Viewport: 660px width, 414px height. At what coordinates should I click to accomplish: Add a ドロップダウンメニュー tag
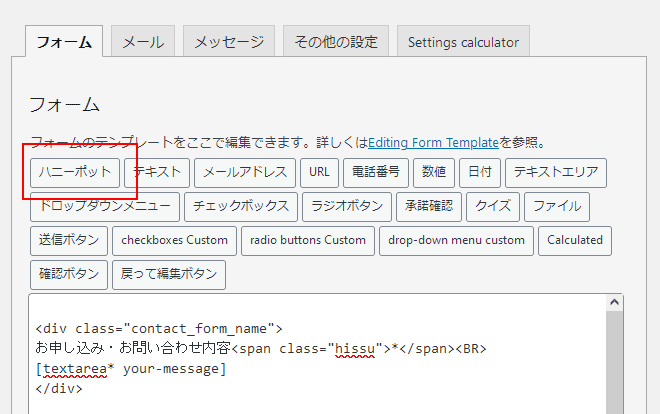tap(105, 207)
